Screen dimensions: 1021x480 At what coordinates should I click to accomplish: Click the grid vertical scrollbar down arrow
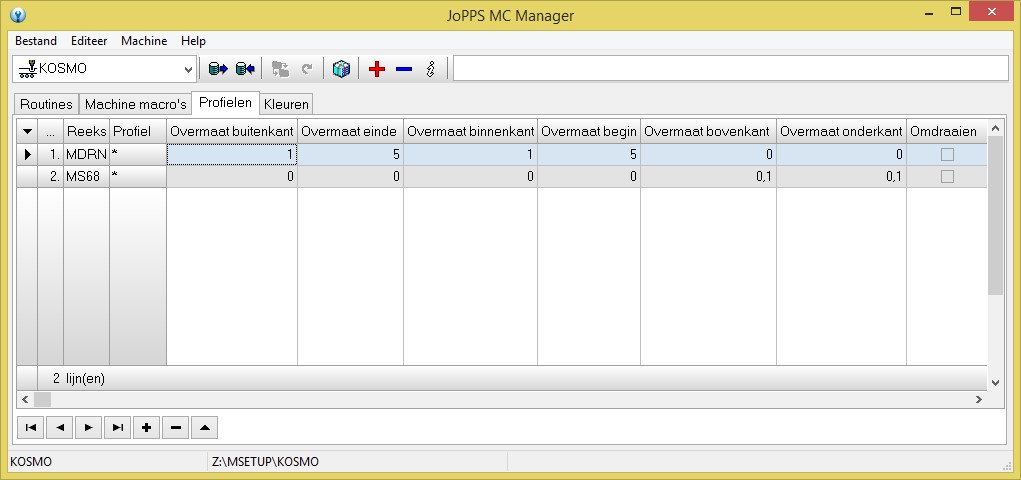point(995,383)
